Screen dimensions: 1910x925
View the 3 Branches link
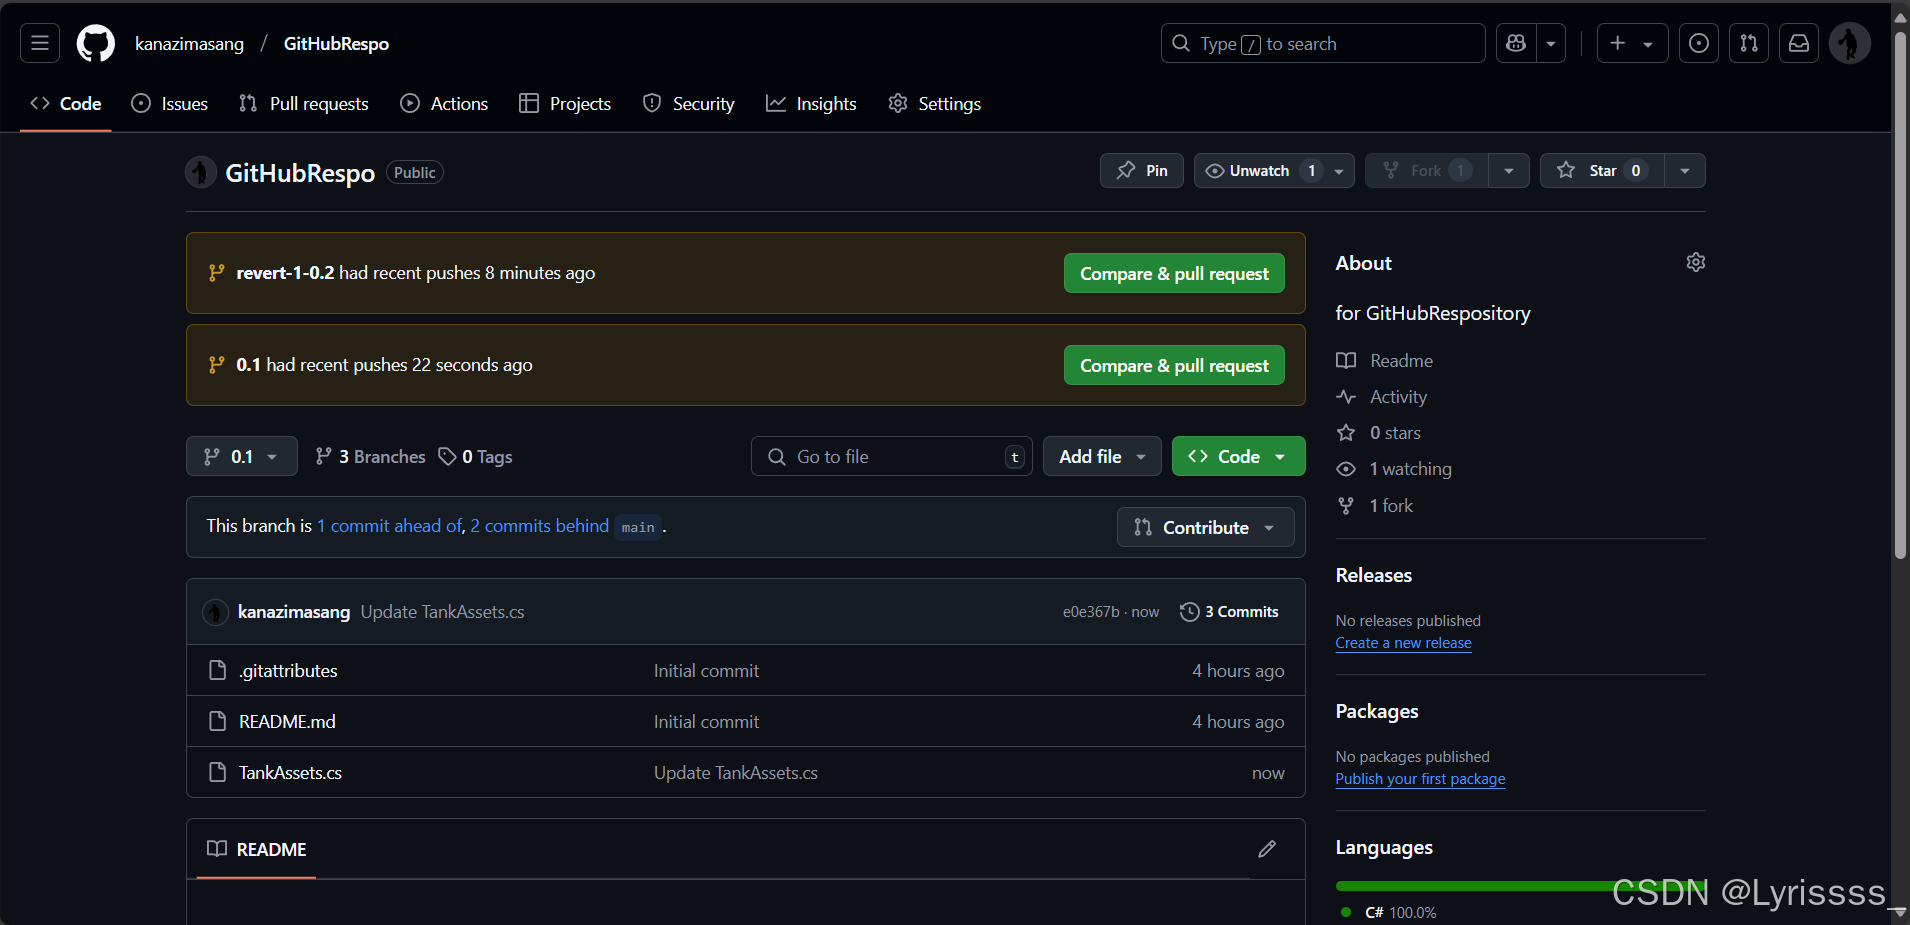[x=370, y=457]
